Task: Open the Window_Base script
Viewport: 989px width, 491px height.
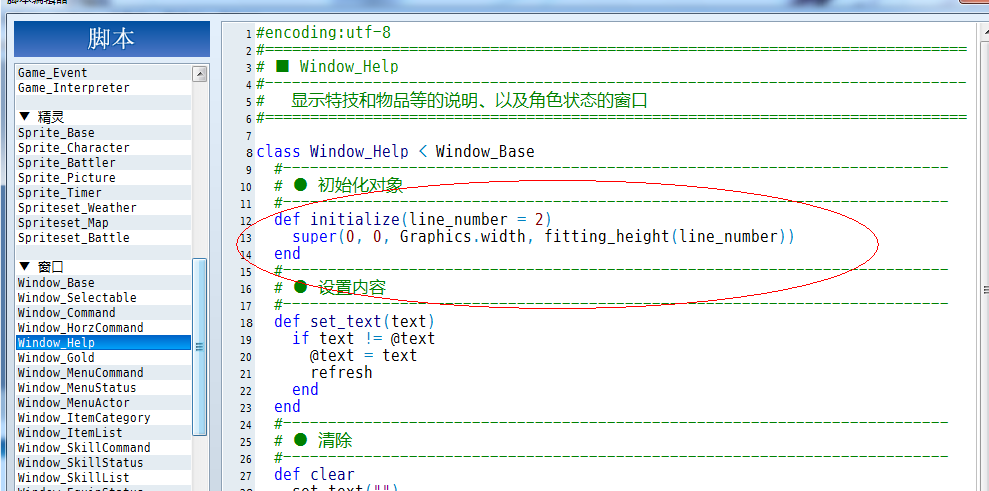Action: [103, 283]
